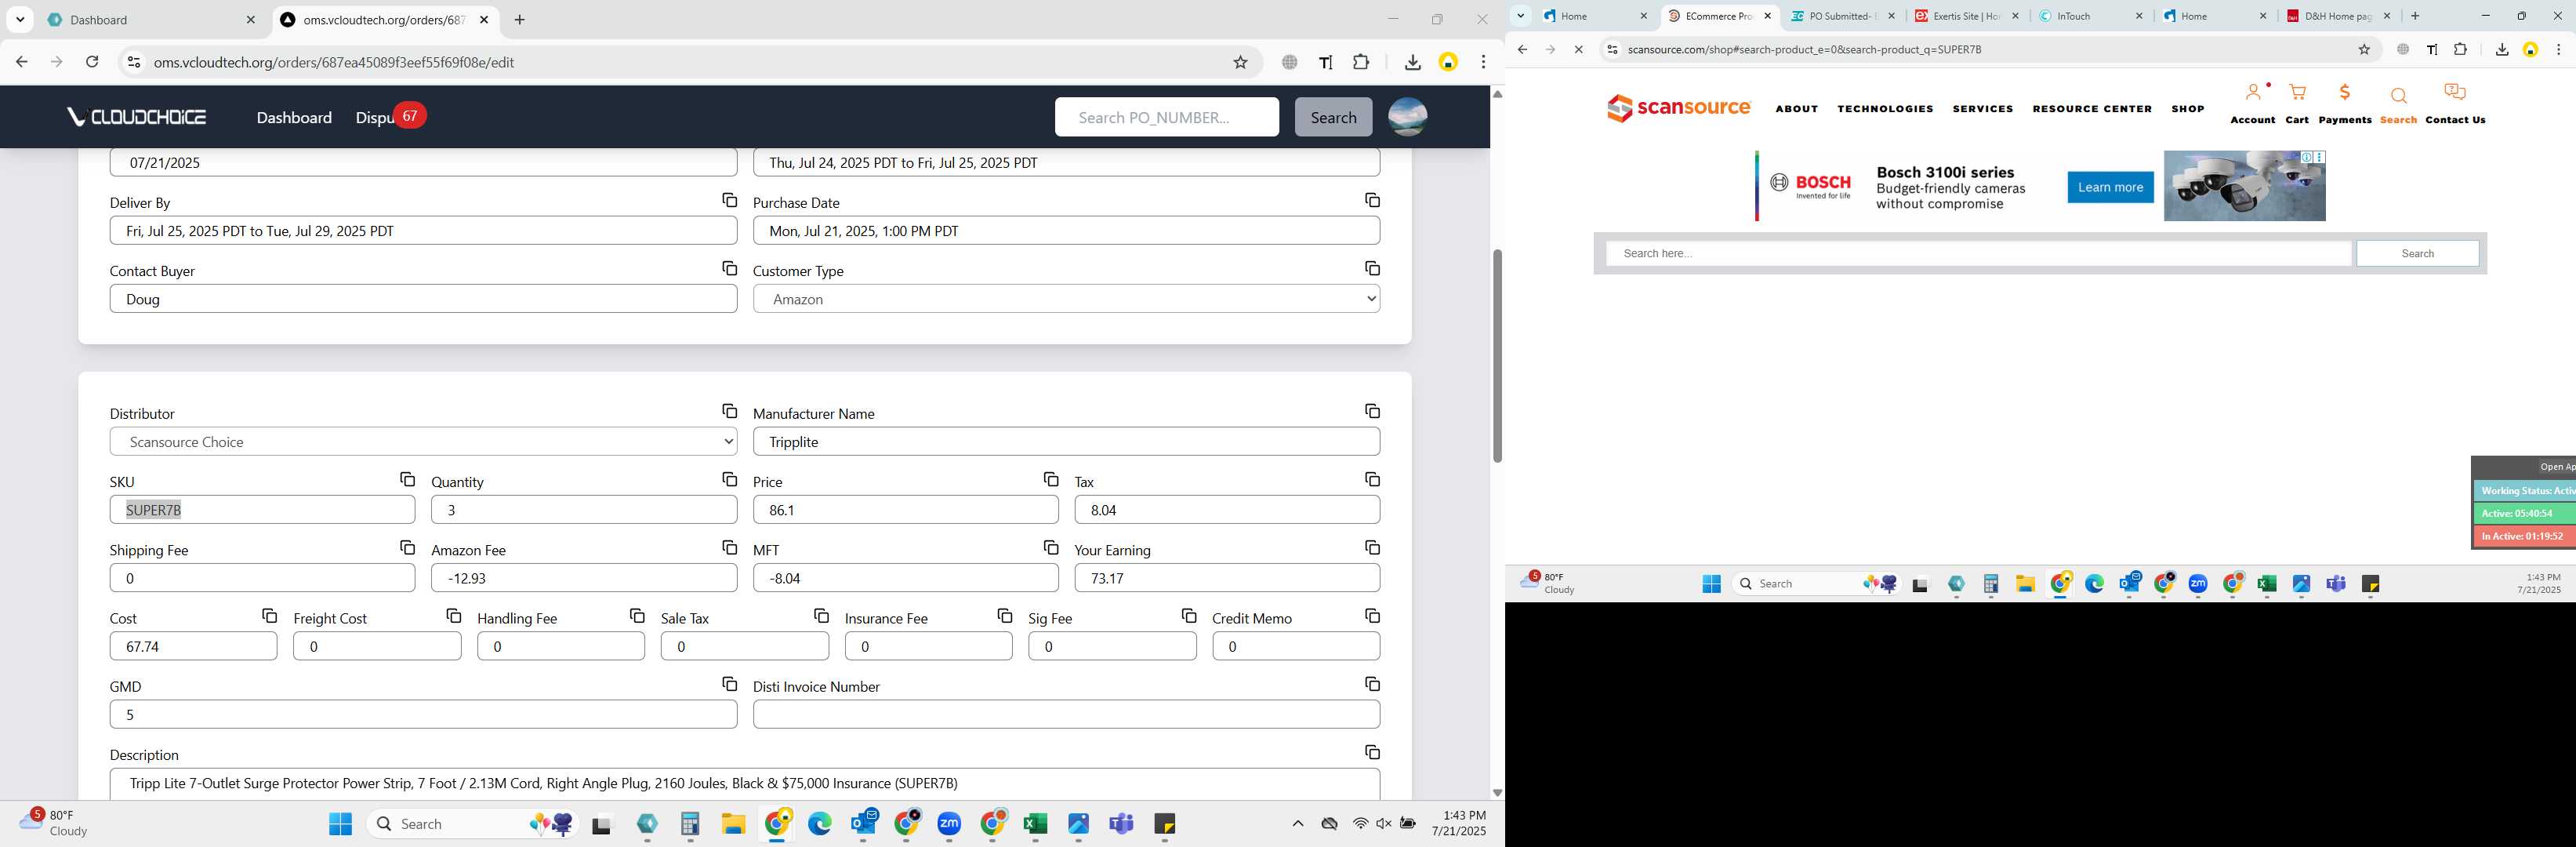Copy the Quantity field value
2576x847 pixels.
pos(729,480)
